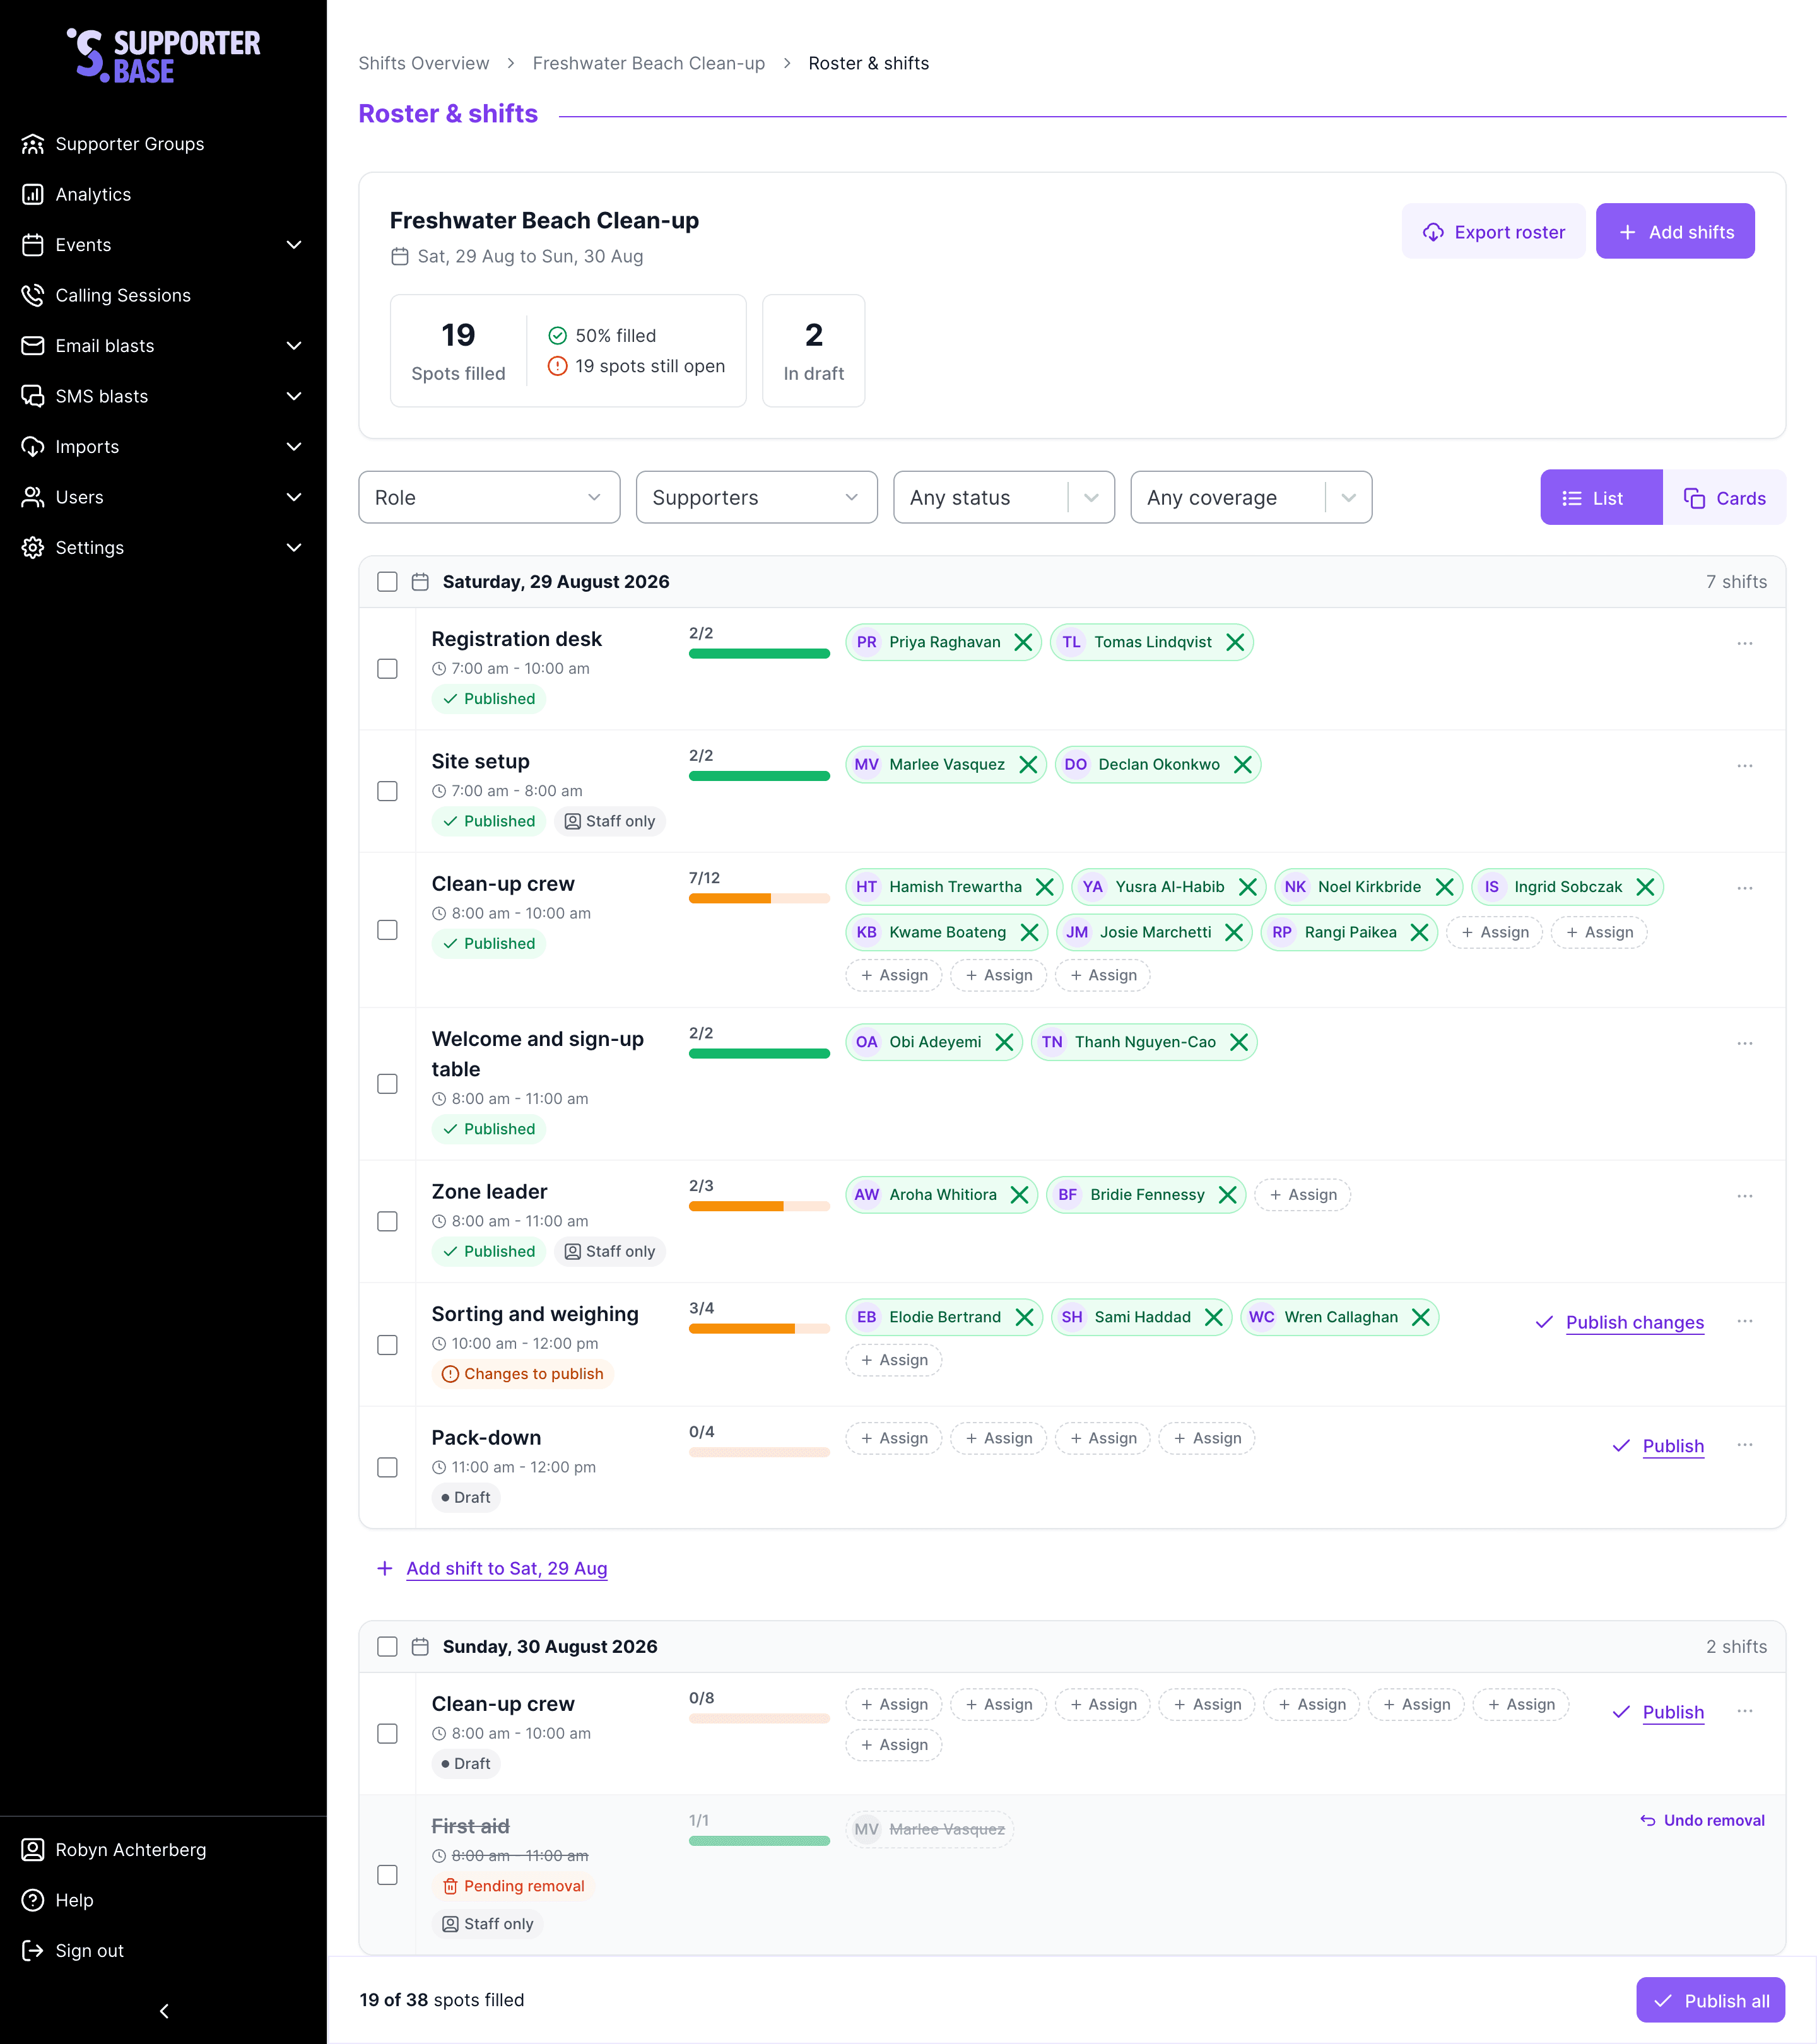The width and height of the screenshot is (1817, 2044).
Task: Check the Welcome and sign-up table shift
Action: click(387, 1084)
